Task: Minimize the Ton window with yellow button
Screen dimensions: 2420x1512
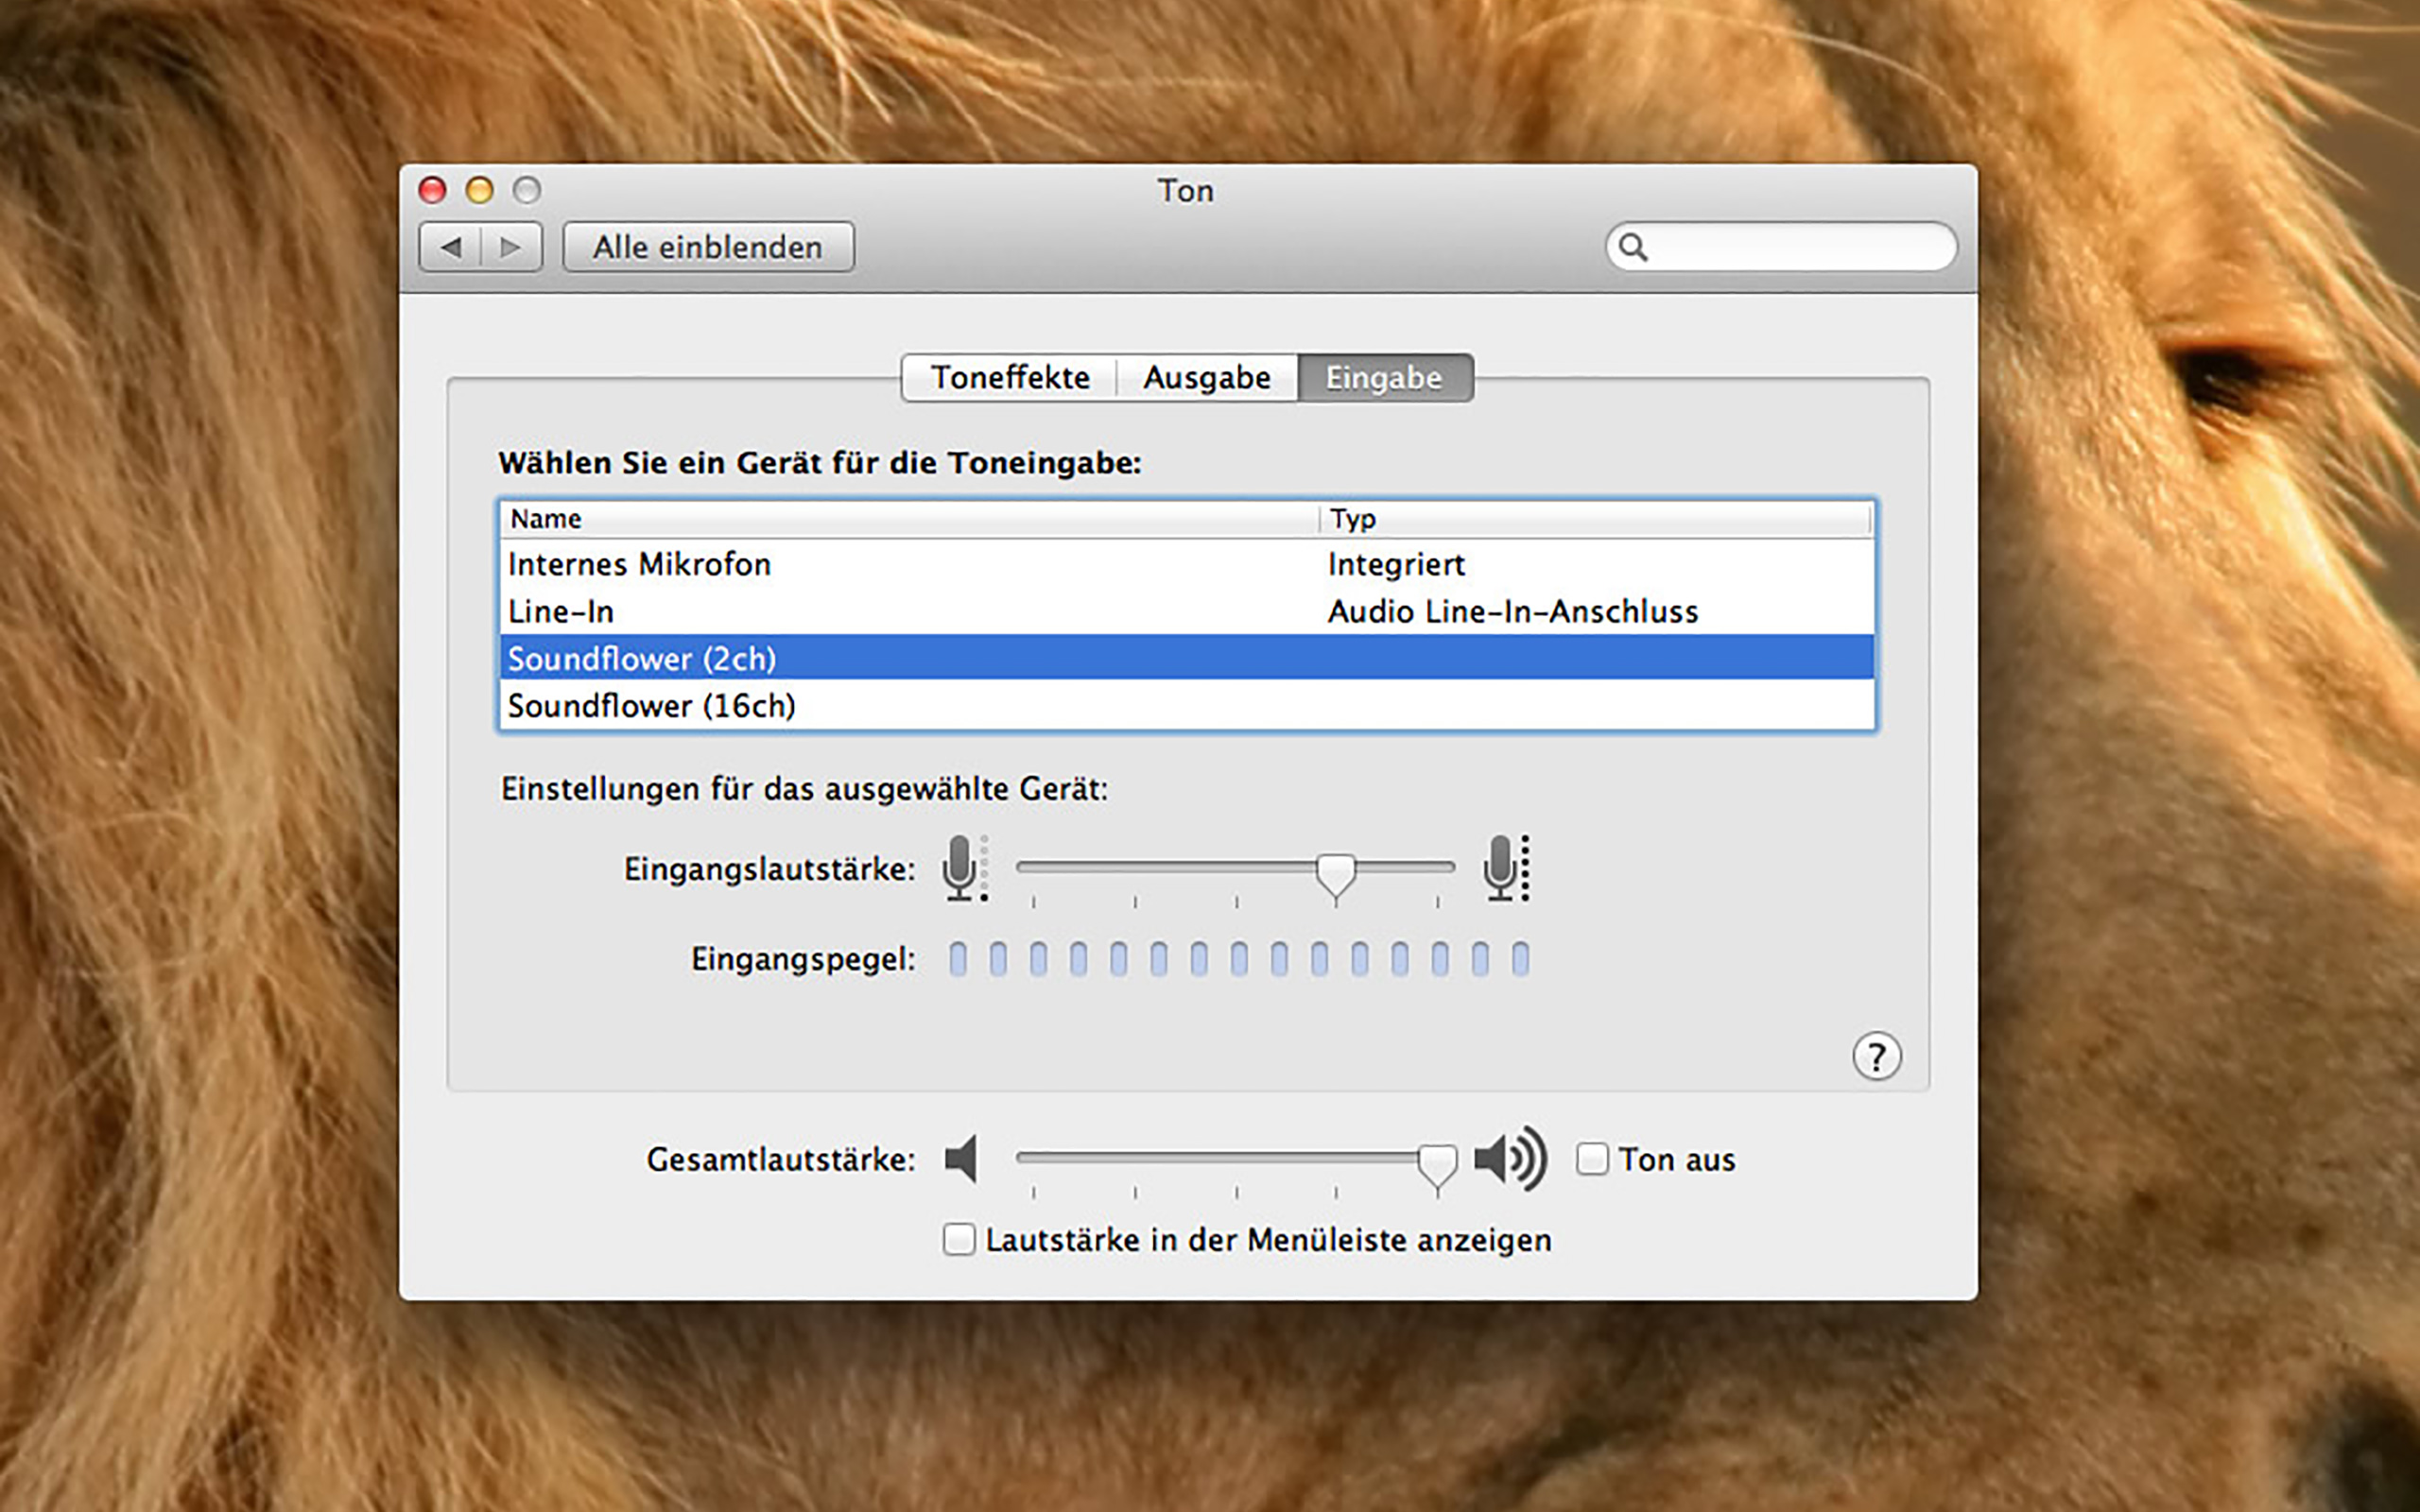Action: (480, 190)
